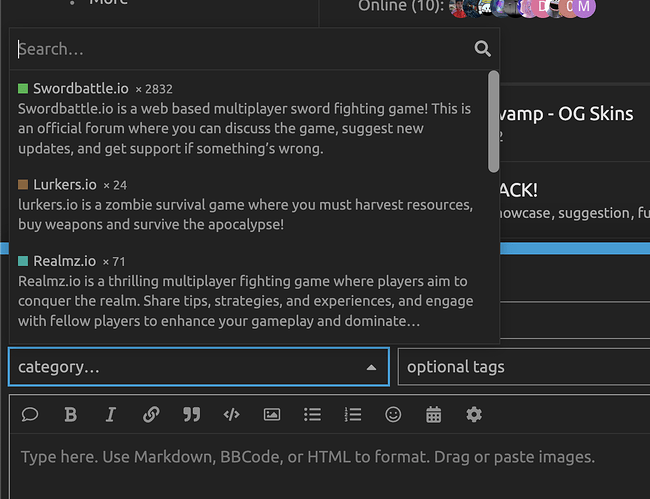
Task: Click the Swordbattle.io category description text
Action: (x=245, y=128)
